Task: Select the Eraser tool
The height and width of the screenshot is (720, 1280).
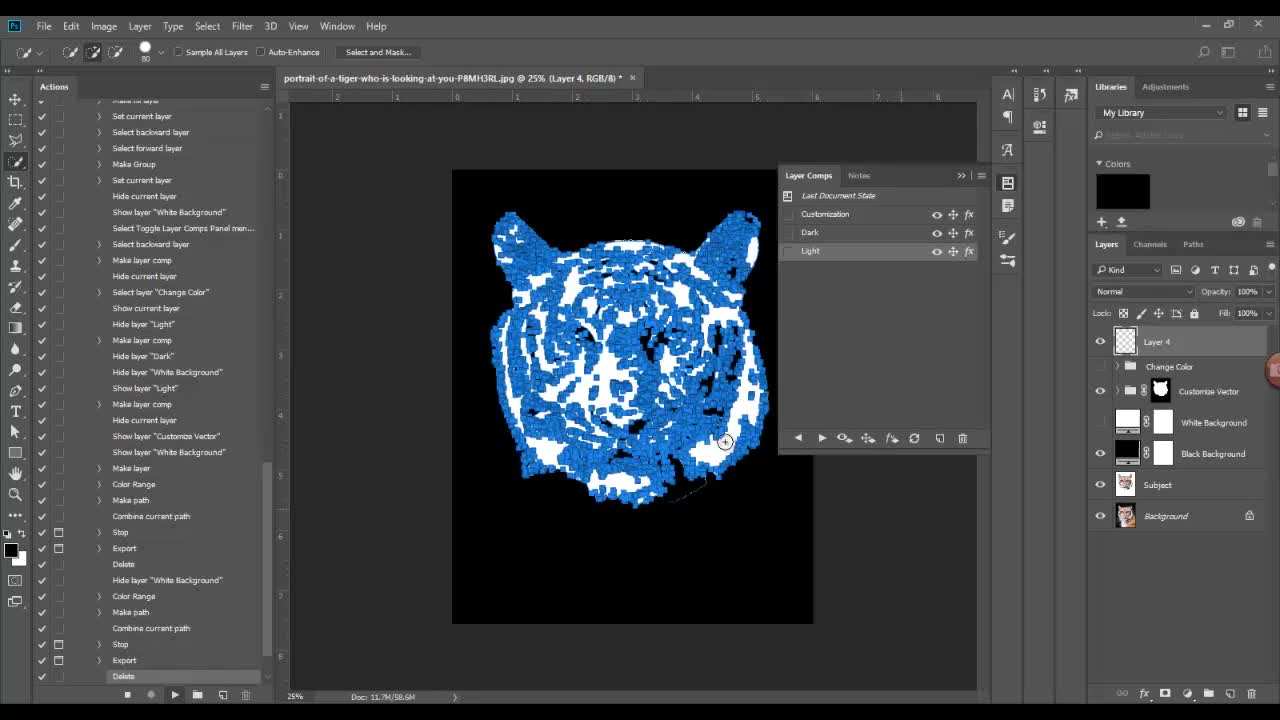Action: click(x=15, y=307)
